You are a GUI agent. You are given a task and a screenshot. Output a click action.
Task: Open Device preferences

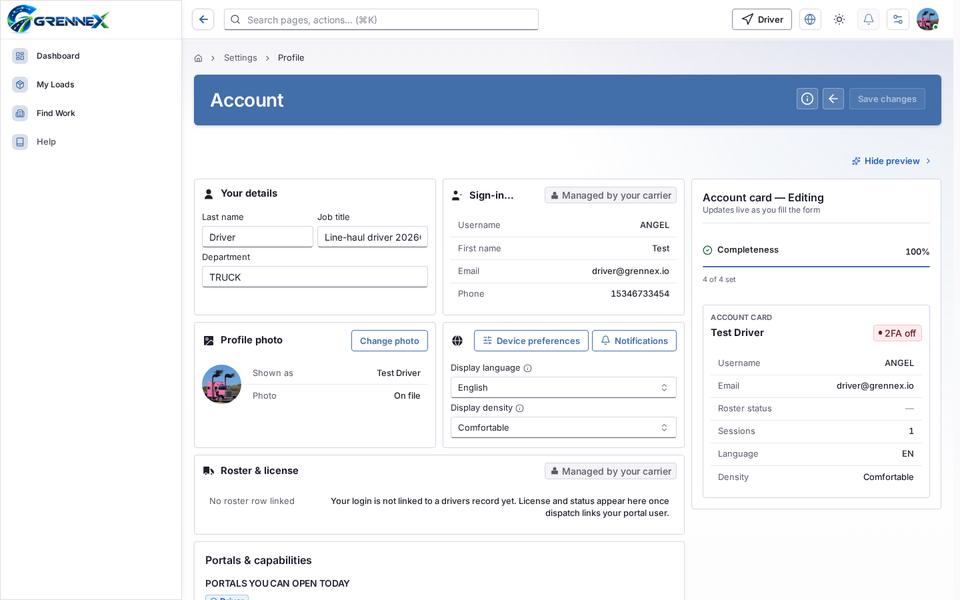(x=531, y=341)
